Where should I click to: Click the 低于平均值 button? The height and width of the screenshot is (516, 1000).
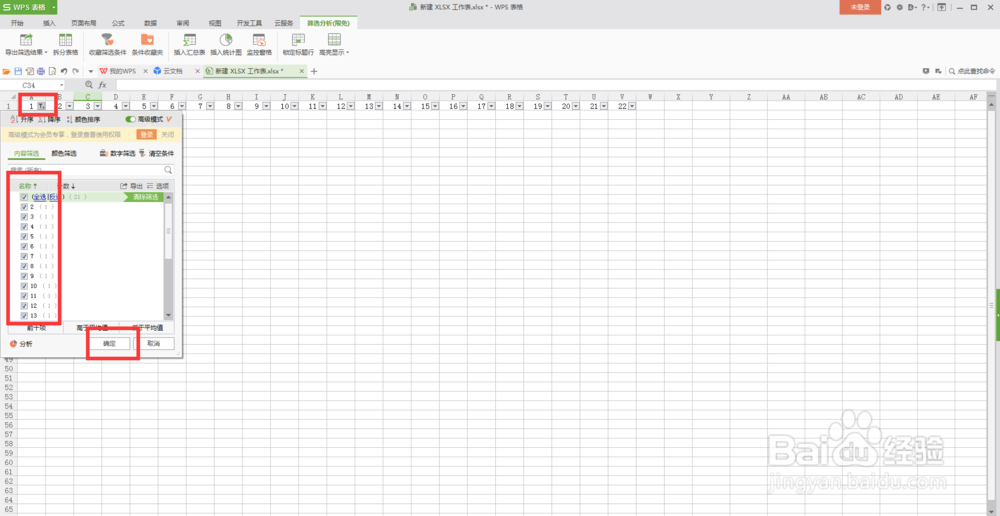(x=147, y=328)
